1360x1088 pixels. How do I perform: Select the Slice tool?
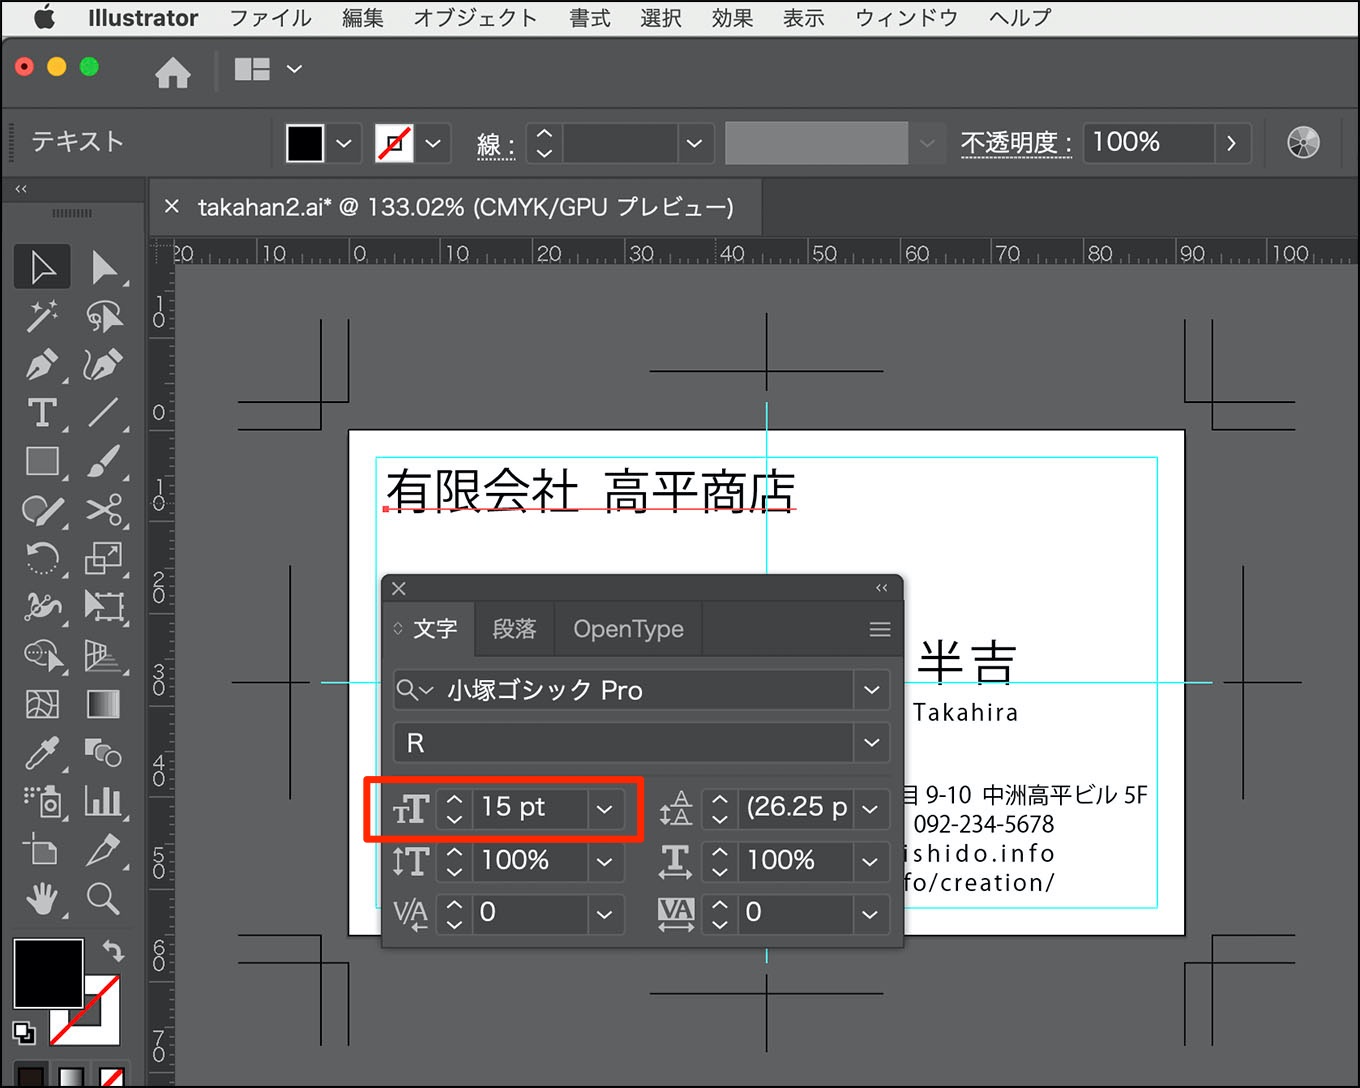[x=104, y=850]
